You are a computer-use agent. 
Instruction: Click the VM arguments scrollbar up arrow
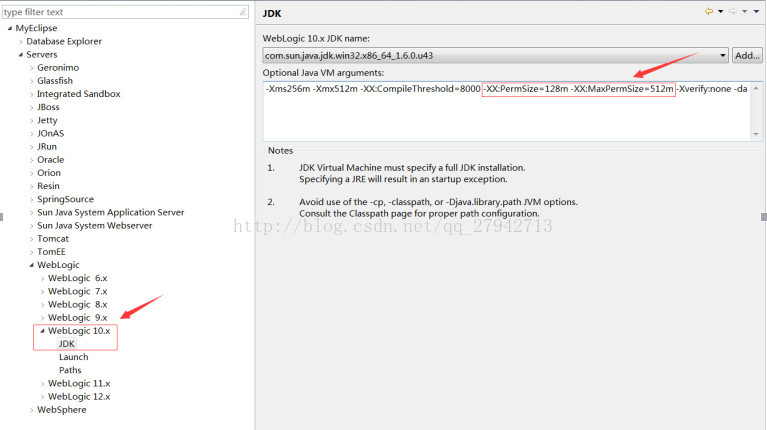(x=756, y=89)
